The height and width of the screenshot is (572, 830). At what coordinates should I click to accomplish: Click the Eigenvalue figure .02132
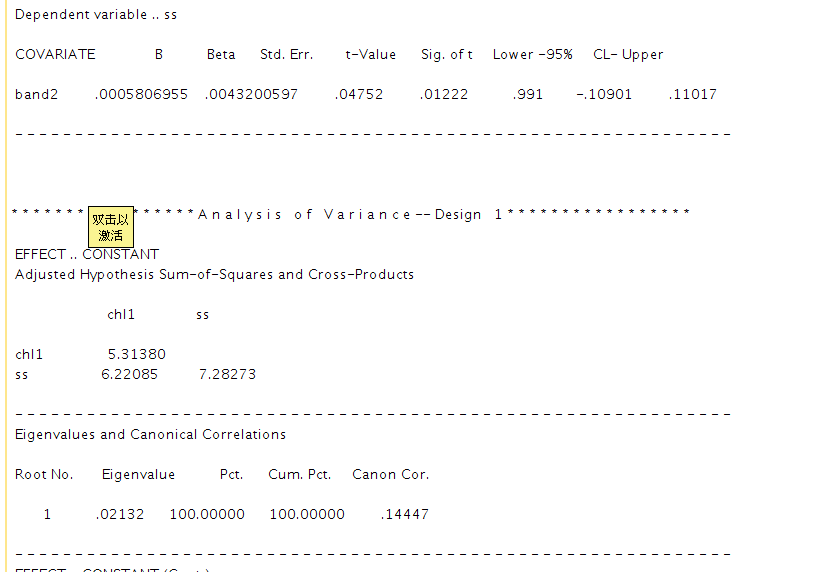coord(120,514)
